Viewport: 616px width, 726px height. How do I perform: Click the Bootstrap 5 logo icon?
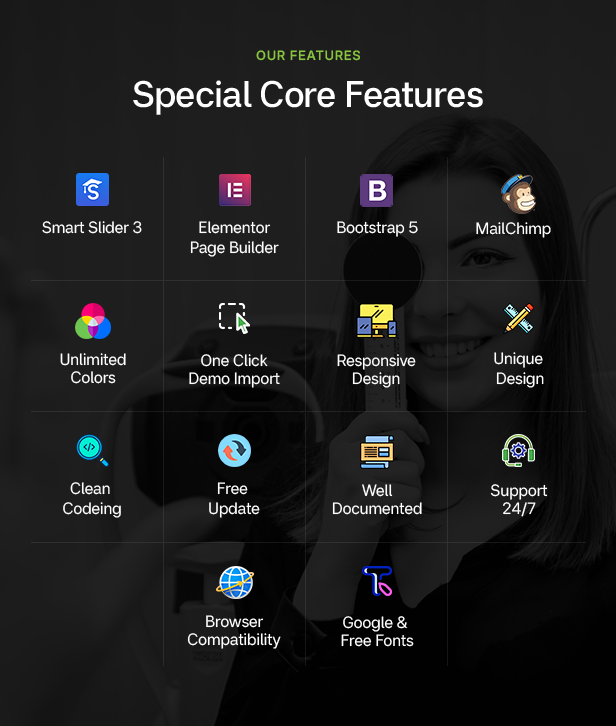(377, 190)
